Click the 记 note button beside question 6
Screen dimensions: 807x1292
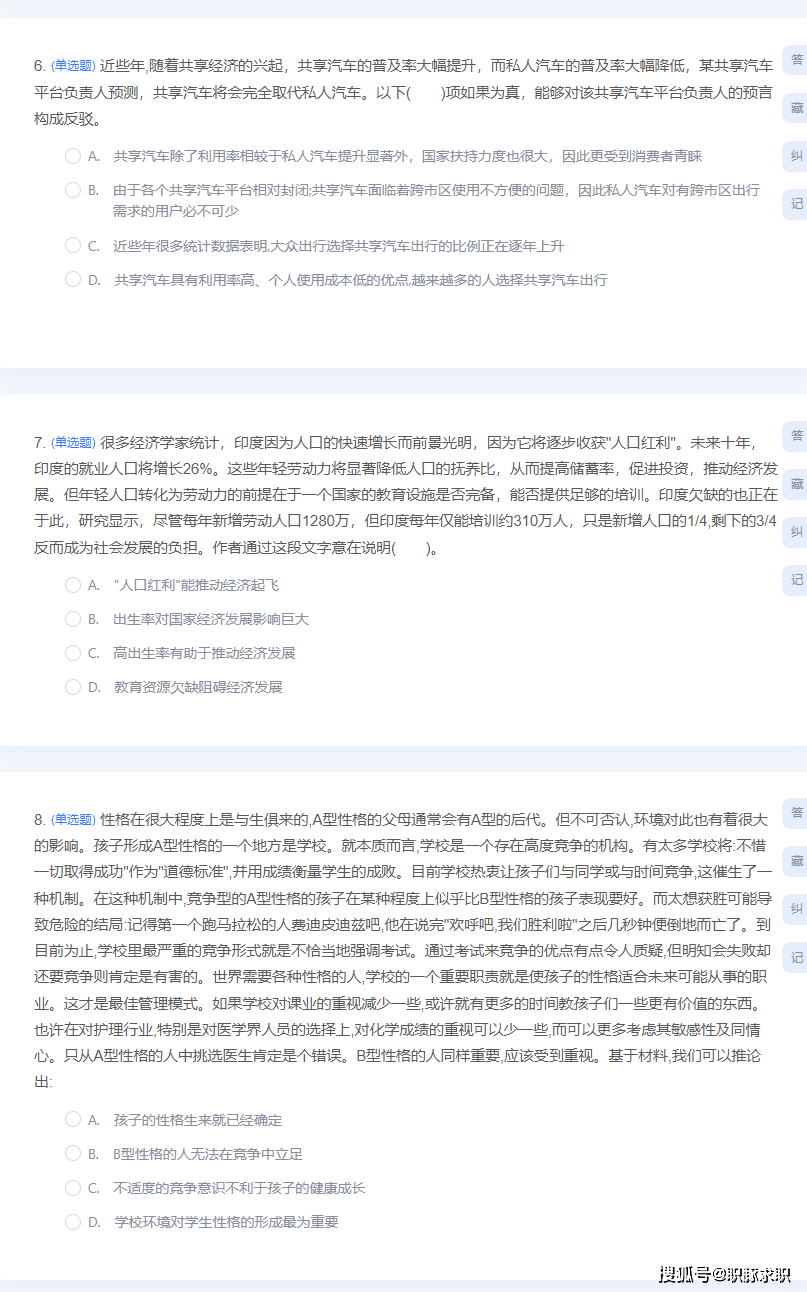[796, 204]
